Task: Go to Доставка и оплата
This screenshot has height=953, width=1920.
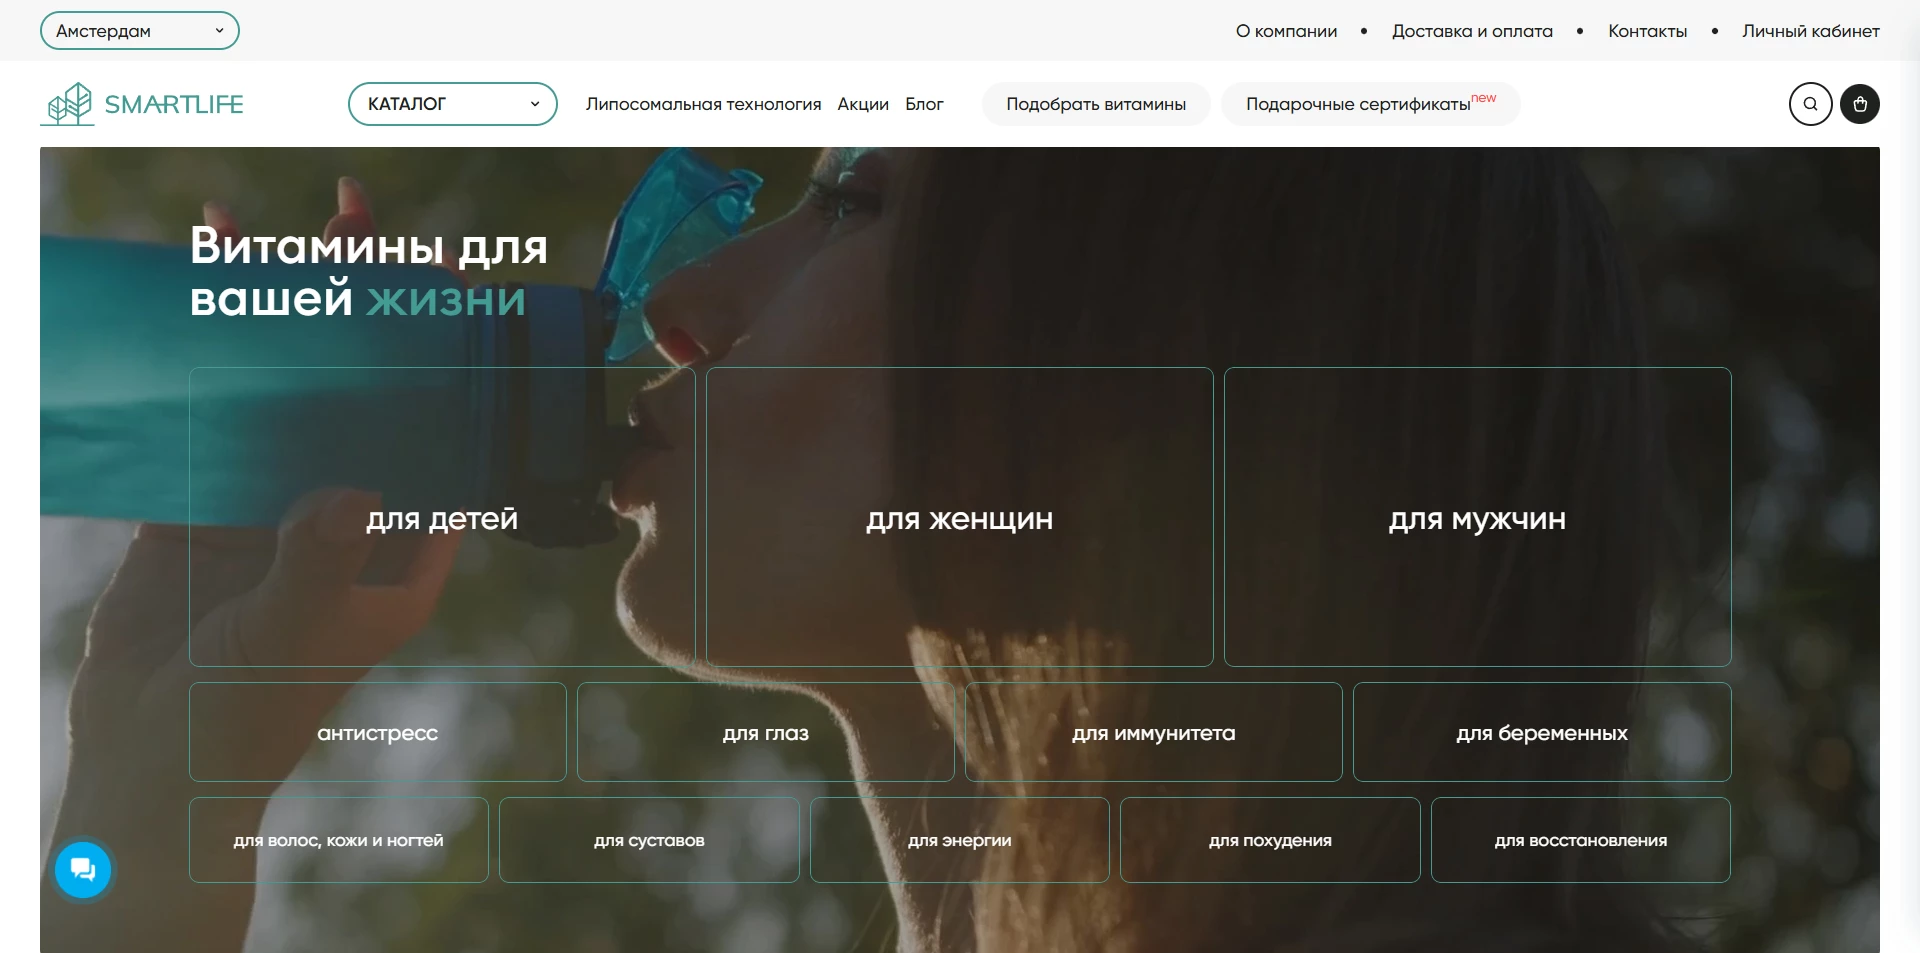Action: pyautogui.click(x=1472, y=31)
